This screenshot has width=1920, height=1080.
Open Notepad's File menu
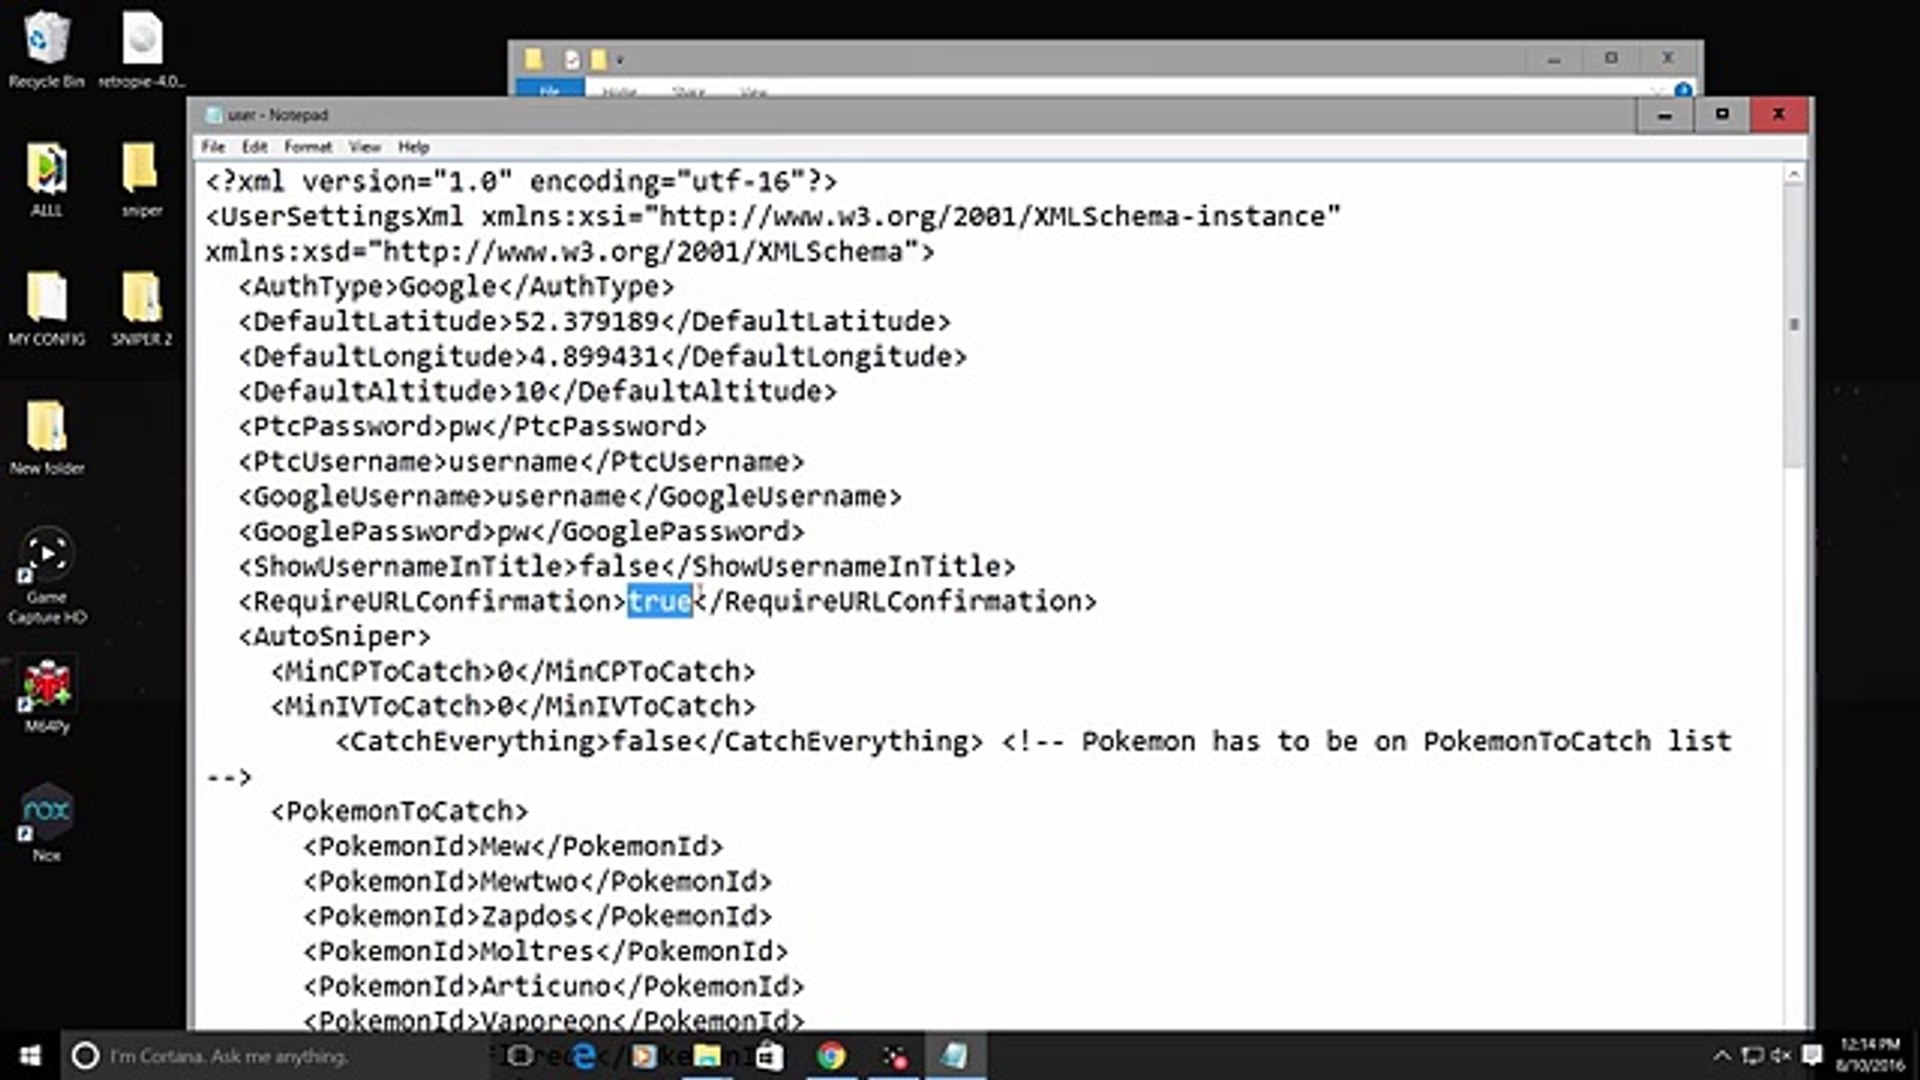[x=213, y=147]
